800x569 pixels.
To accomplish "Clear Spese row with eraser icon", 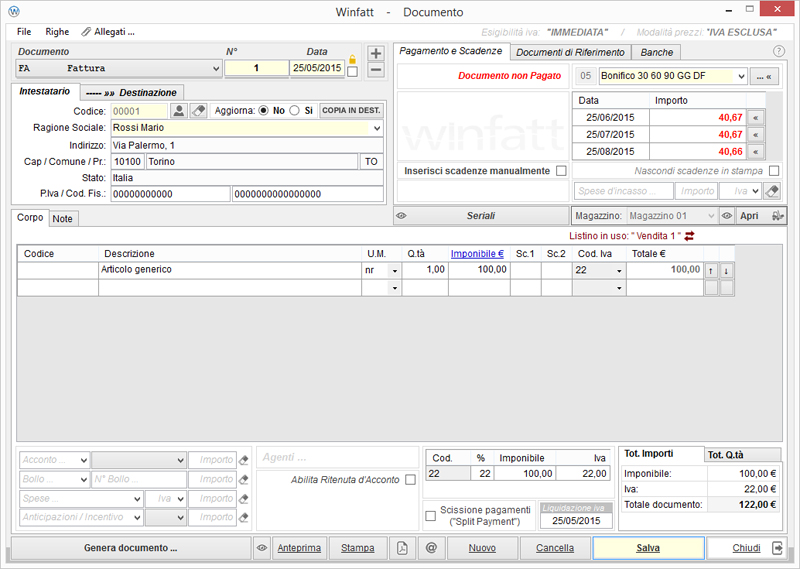I will (x=244, y=499).
